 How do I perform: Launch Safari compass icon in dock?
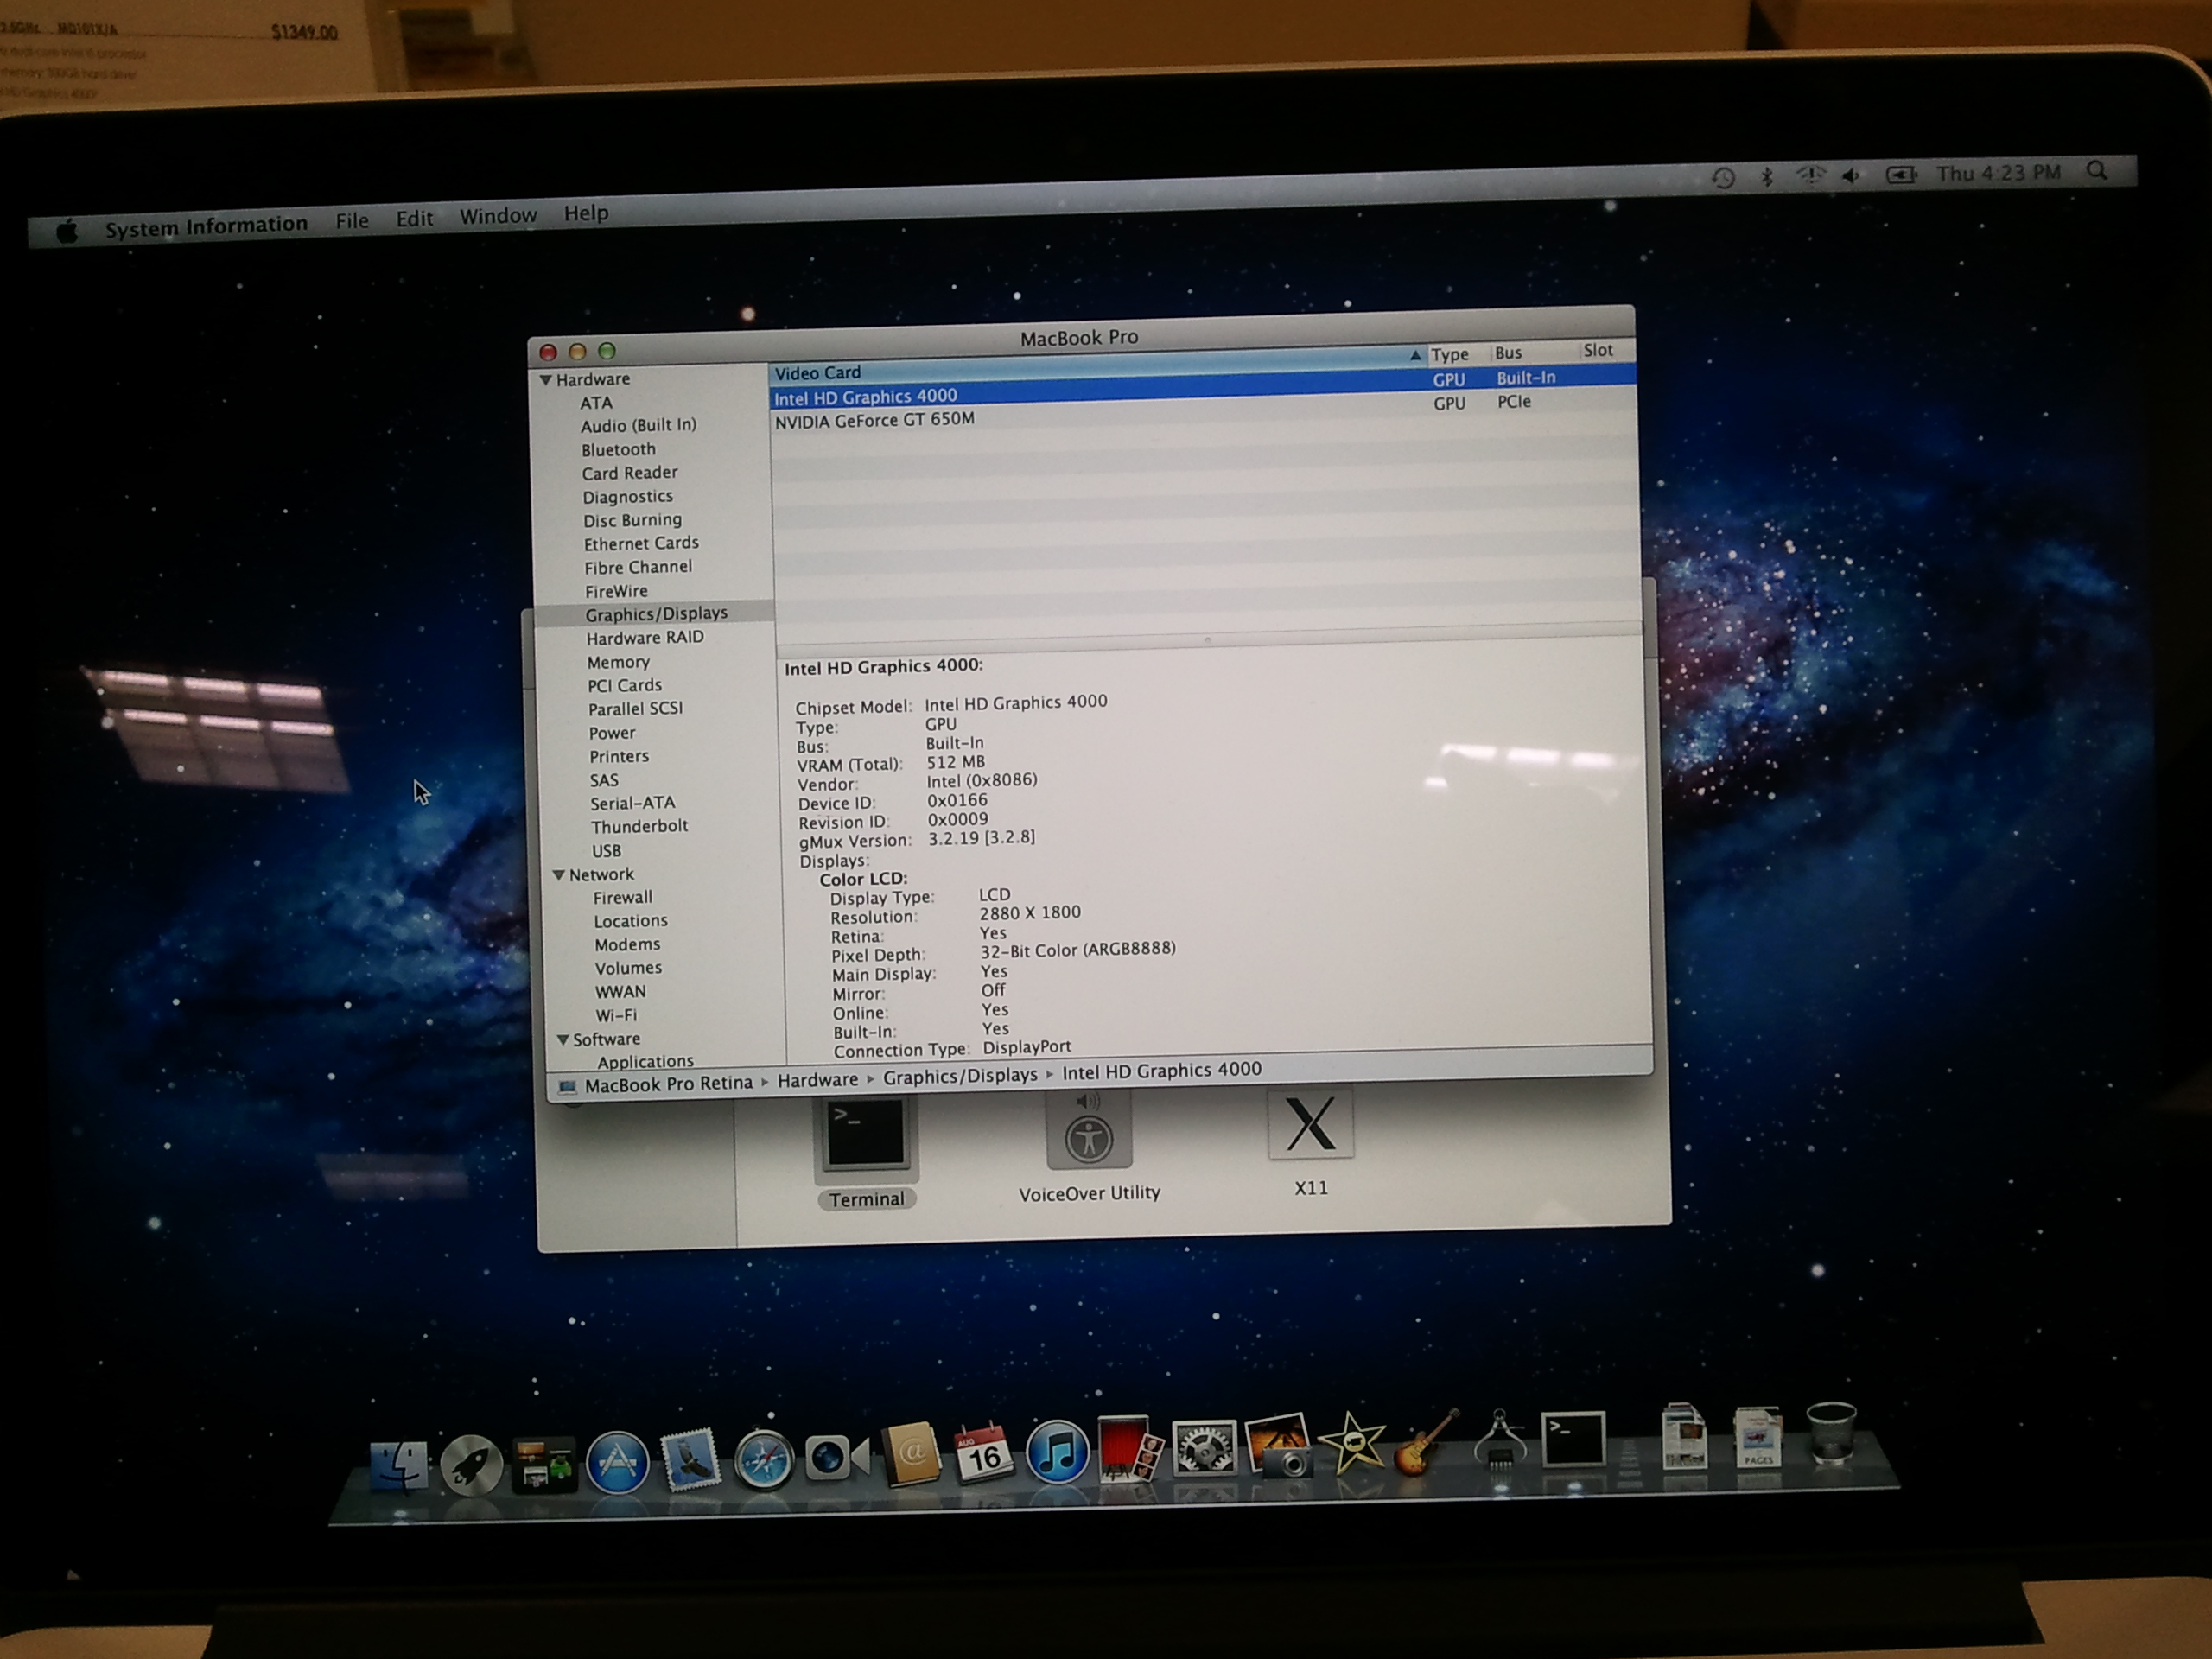click(x=763, y=1460)
